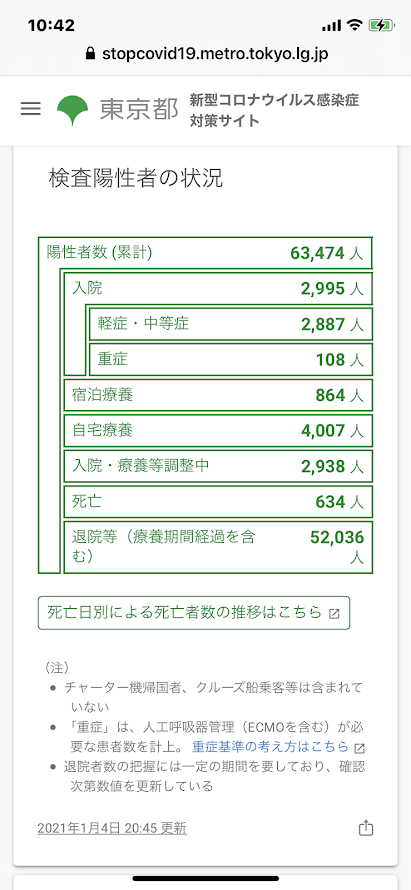411x890 pixels.
Task: Tap the home indicator bar at bottom
Action: (x=206, y=878)
